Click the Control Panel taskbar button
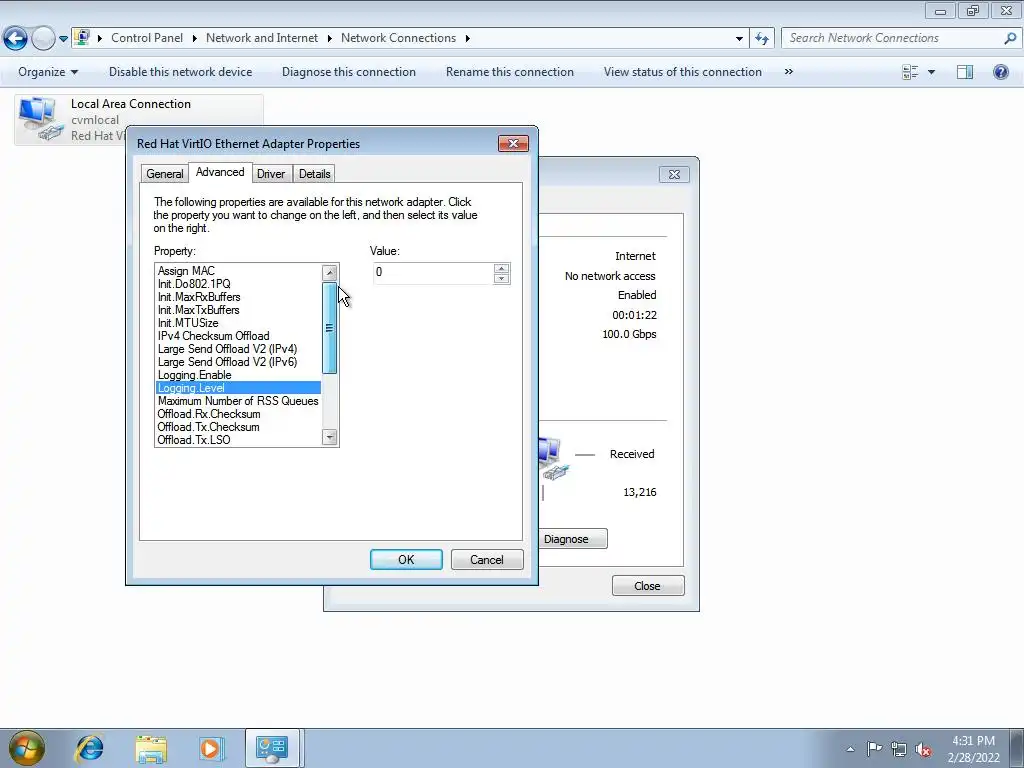Screen dimensions: 1024x768 coord(272,748)
